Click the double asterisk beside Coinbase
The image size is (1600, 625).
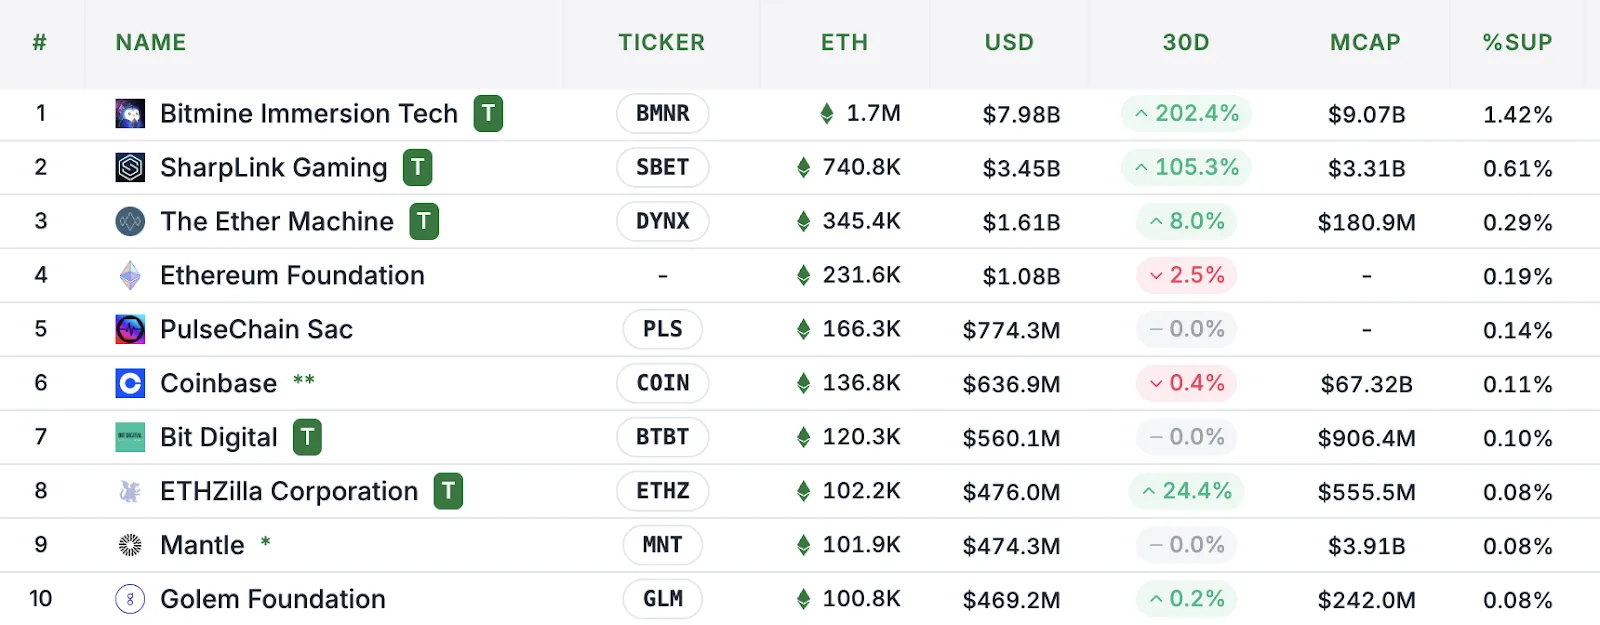point(304,383)
